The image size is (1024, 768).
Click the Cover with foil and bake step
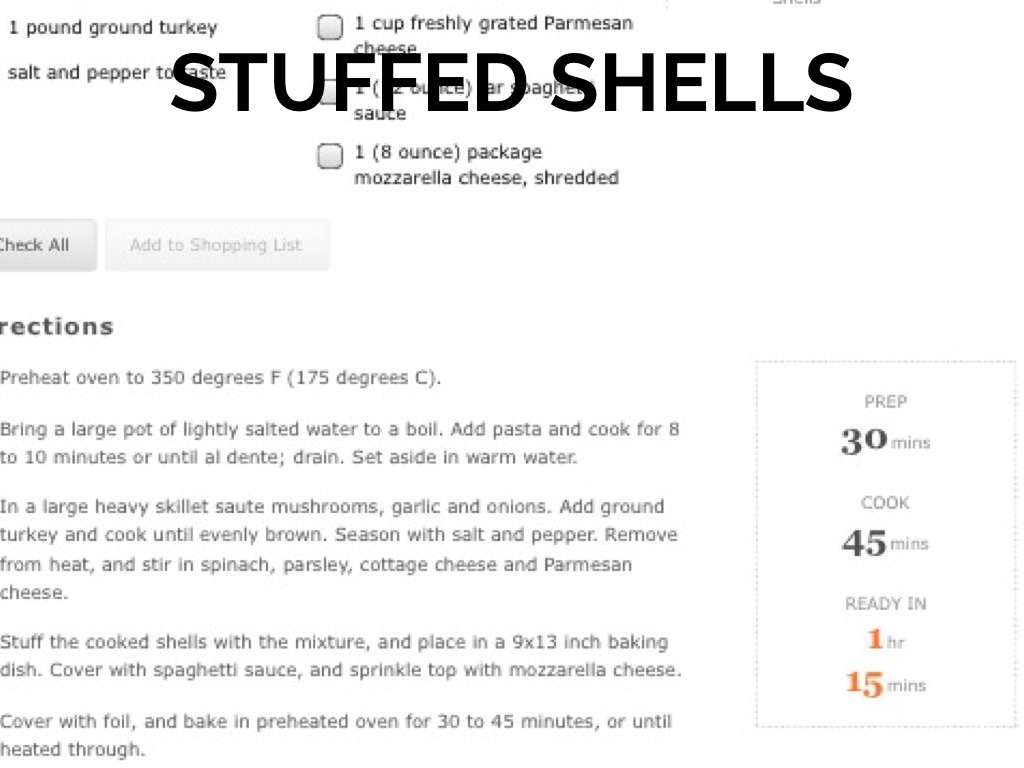335,735
